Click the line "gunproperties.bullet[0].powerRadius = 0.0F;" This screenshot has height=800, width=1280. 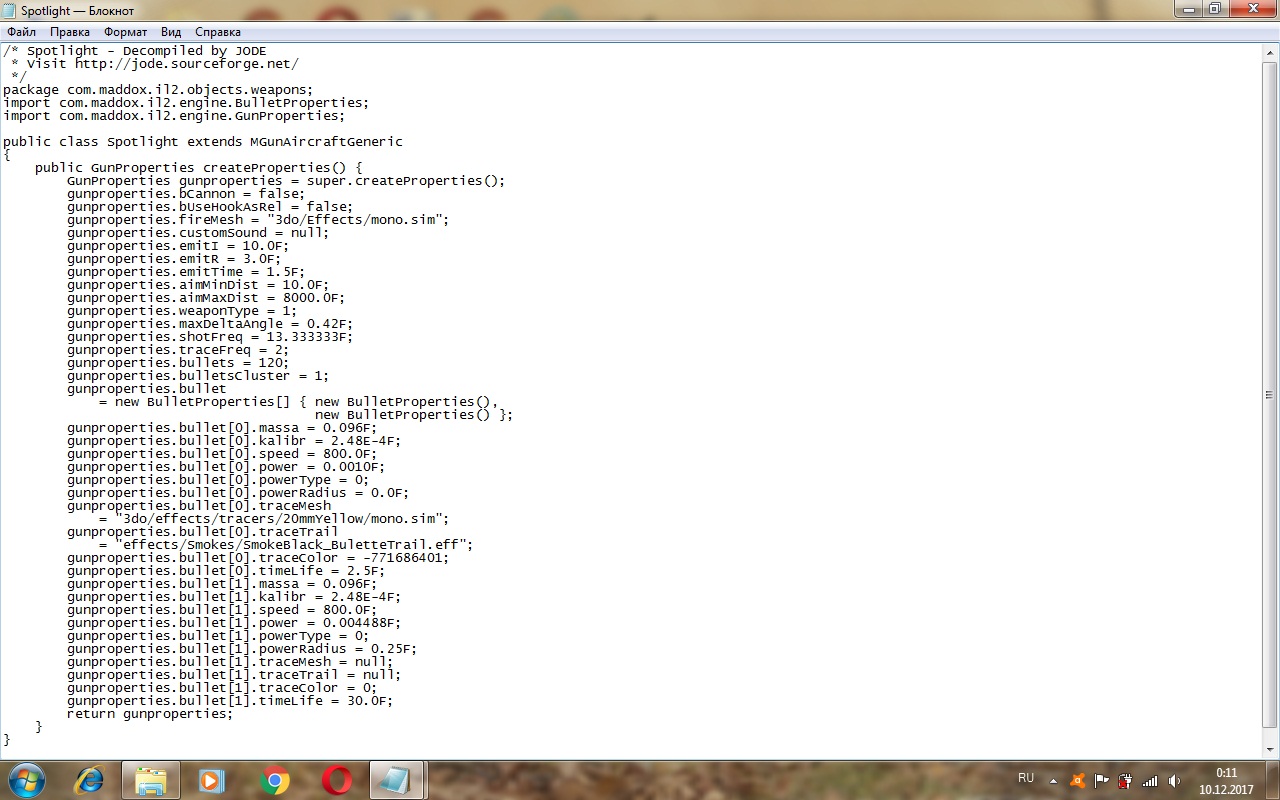238,492
